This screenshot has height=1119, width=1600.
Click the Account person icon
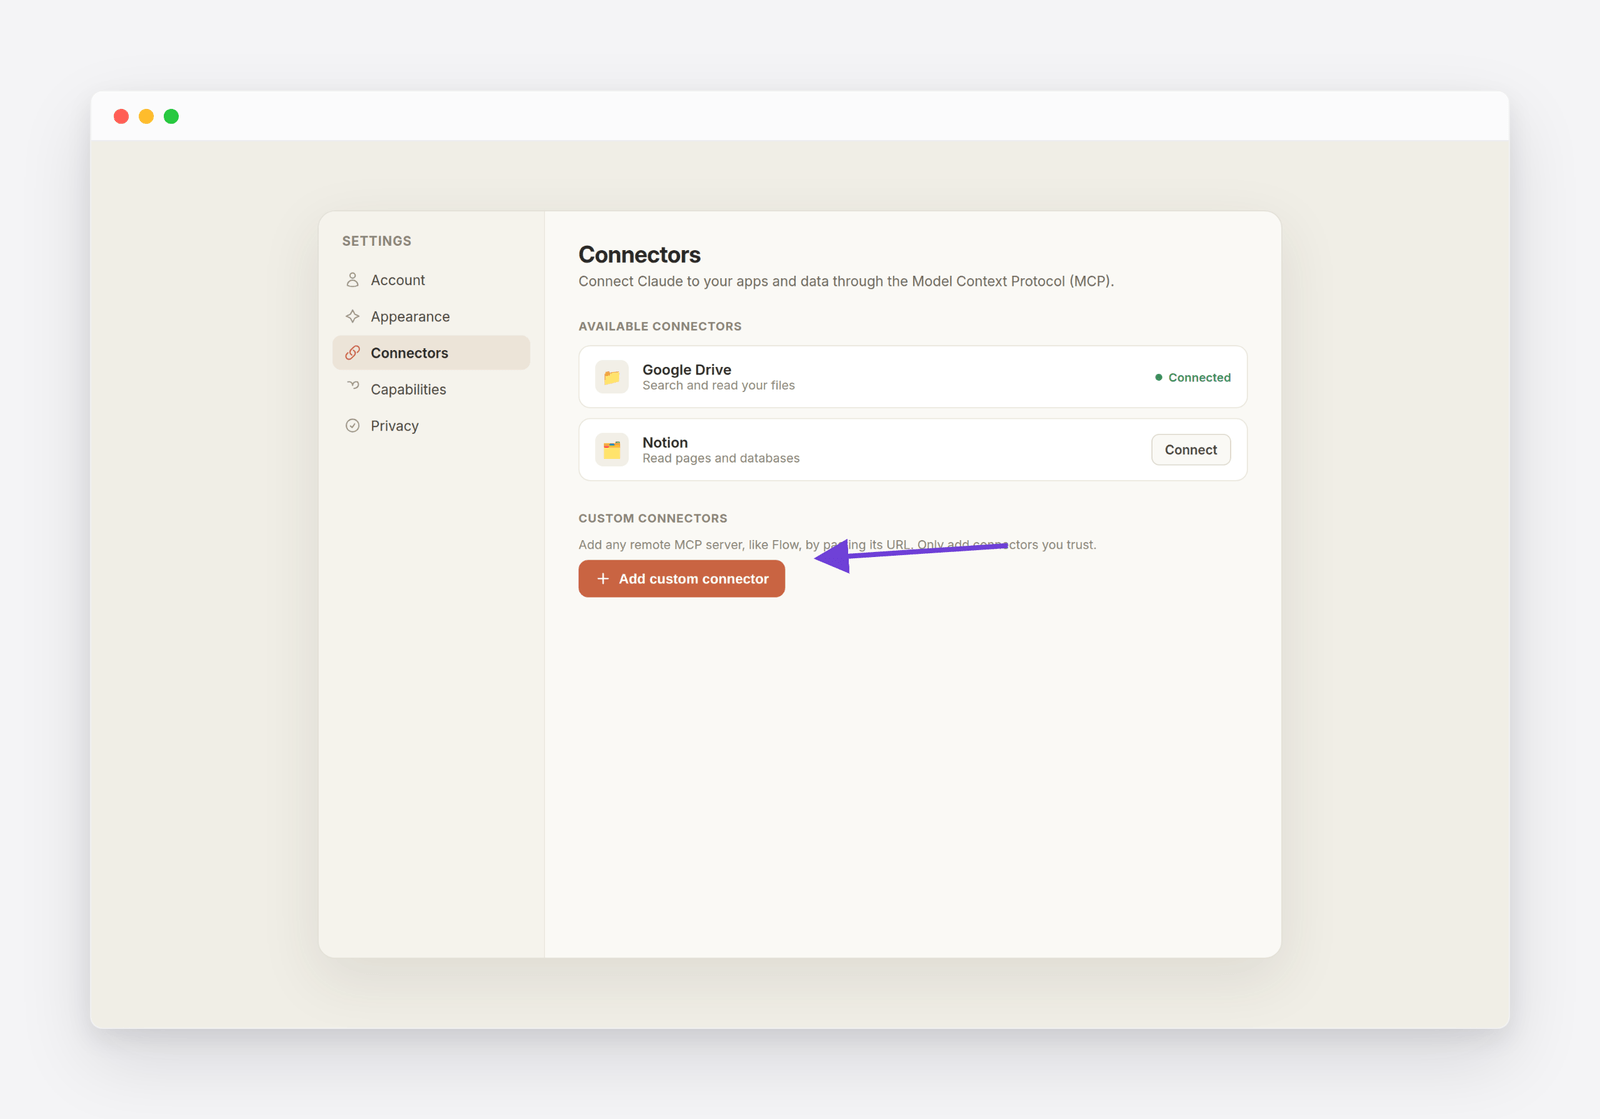[x=352, y=280]
